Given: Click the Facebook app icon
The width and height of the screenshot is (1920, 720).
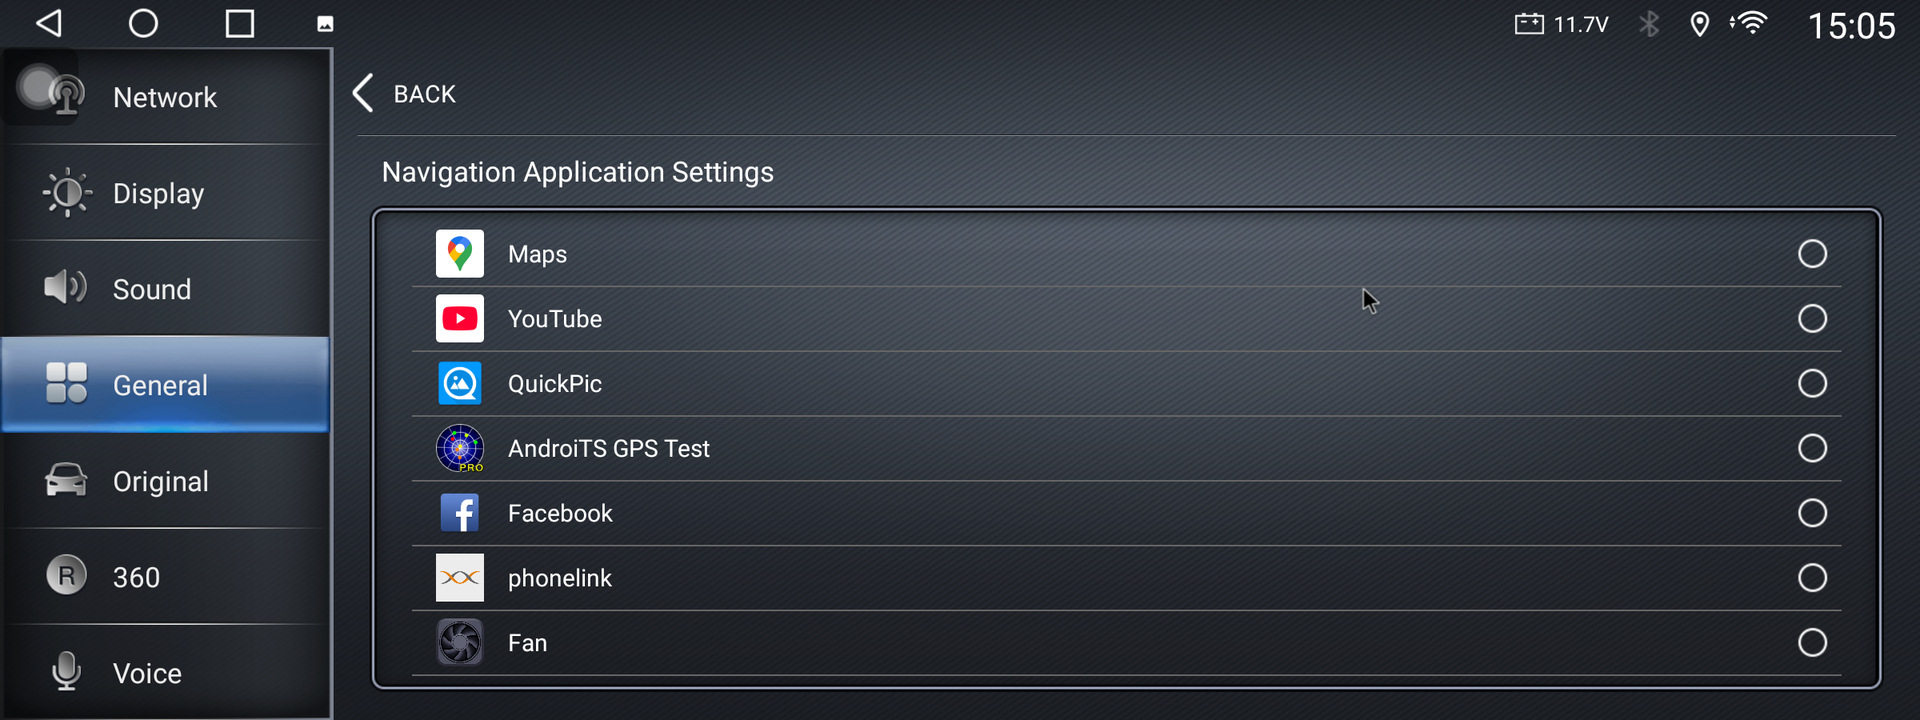Looking at the screenshot, I should 459,513.
